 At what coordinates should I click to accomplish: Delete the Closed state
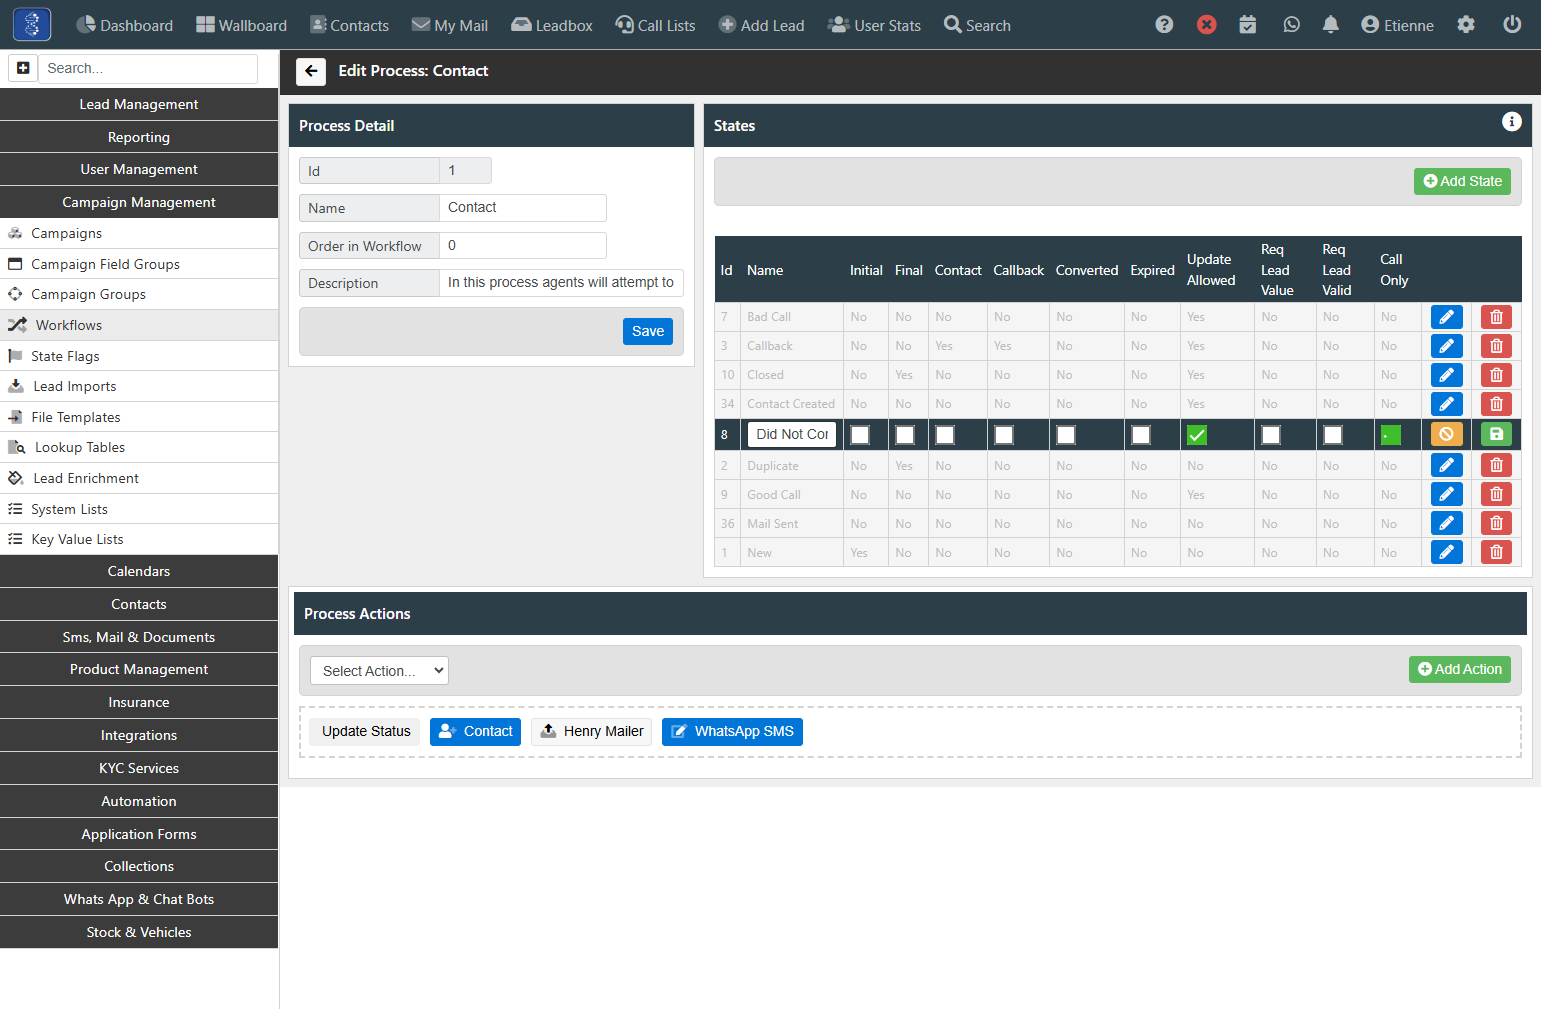1496,375
